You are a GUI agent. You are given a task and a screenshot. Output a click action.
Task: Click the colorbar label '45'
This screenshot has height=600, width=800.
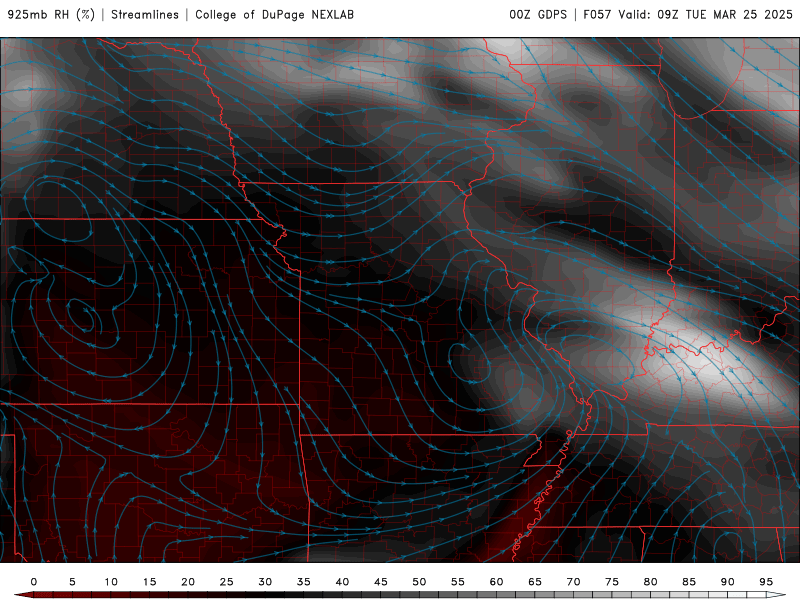381,582
